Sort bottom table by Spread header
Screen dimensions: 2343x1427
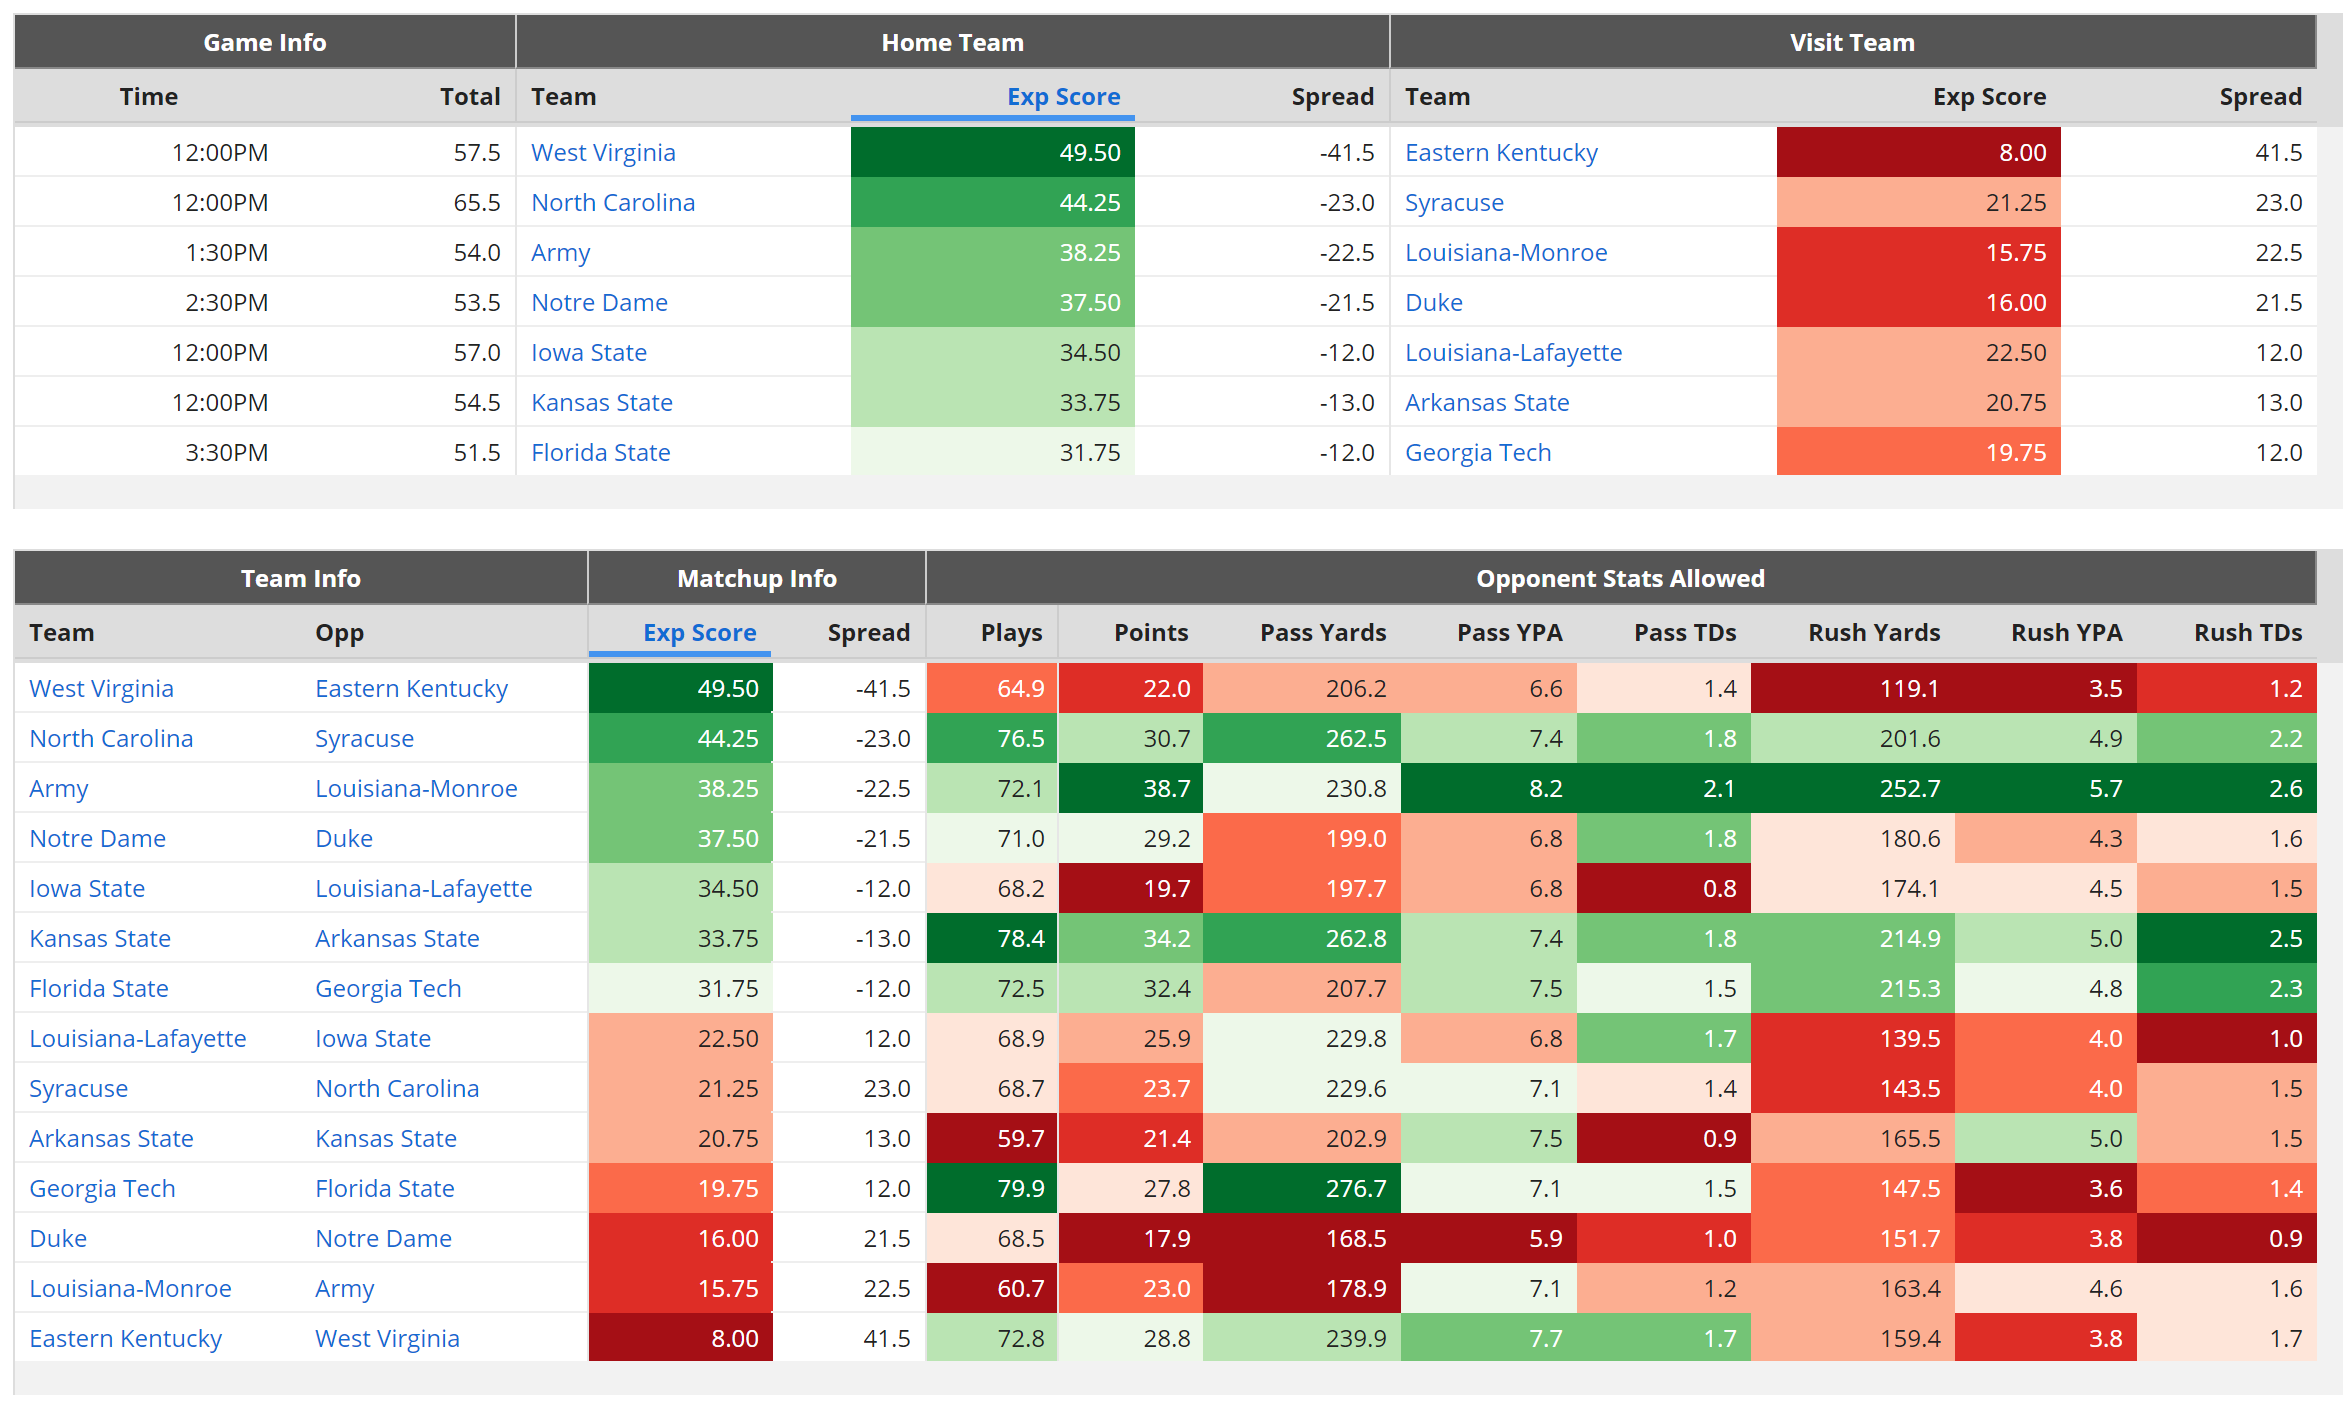click(868, 633)
